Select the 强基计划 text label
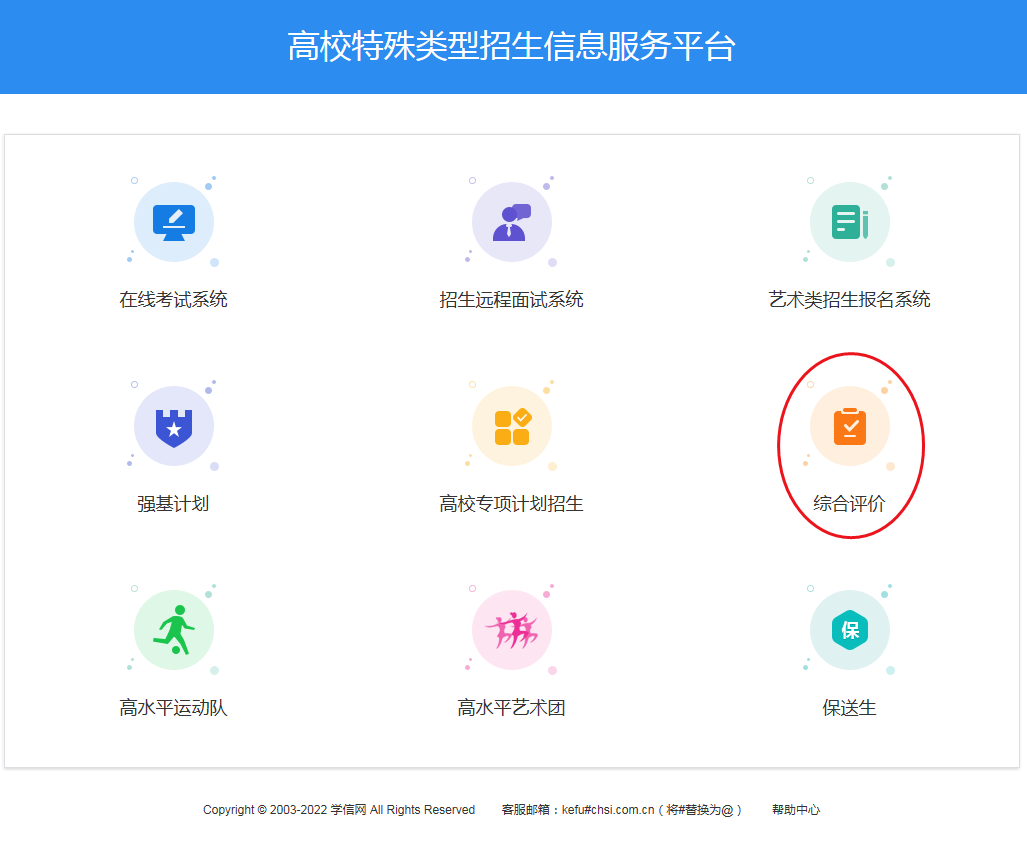Image resolution: width=1027 pixels, height=844 pixels. pos(174,504)
